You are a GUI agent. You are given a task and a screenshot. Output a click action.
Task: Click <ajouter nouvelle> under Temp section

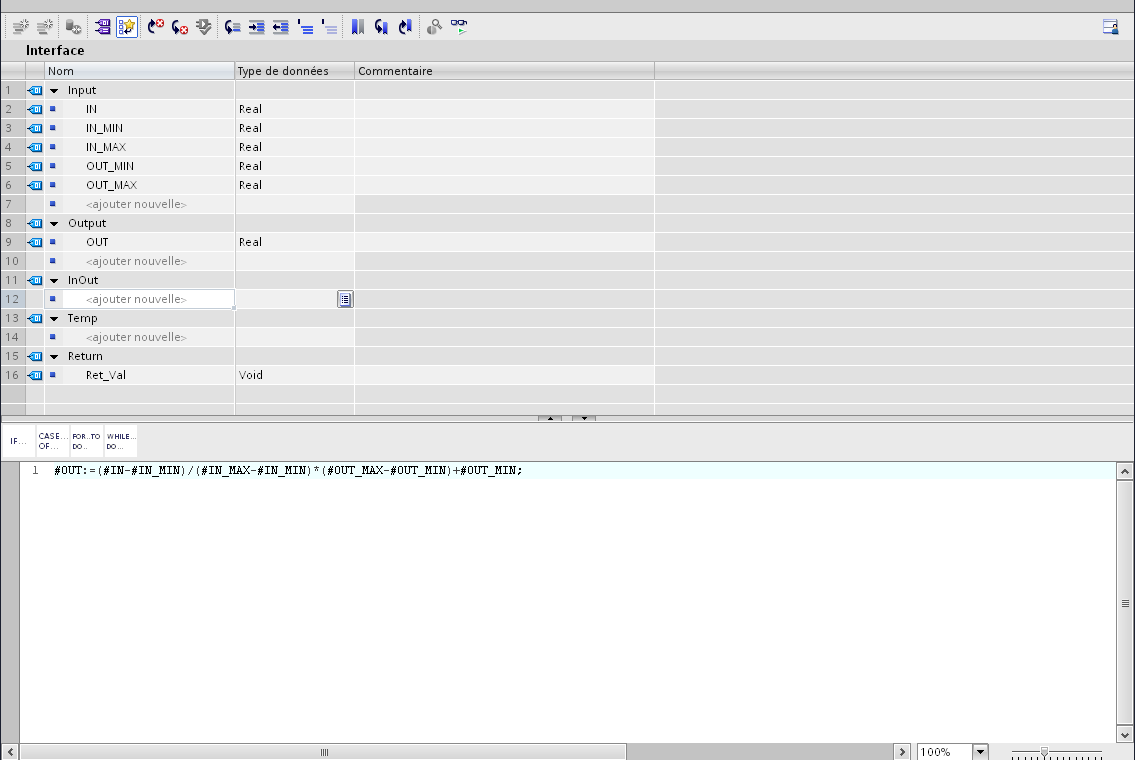pyautogui.click(x=136, y=337)
